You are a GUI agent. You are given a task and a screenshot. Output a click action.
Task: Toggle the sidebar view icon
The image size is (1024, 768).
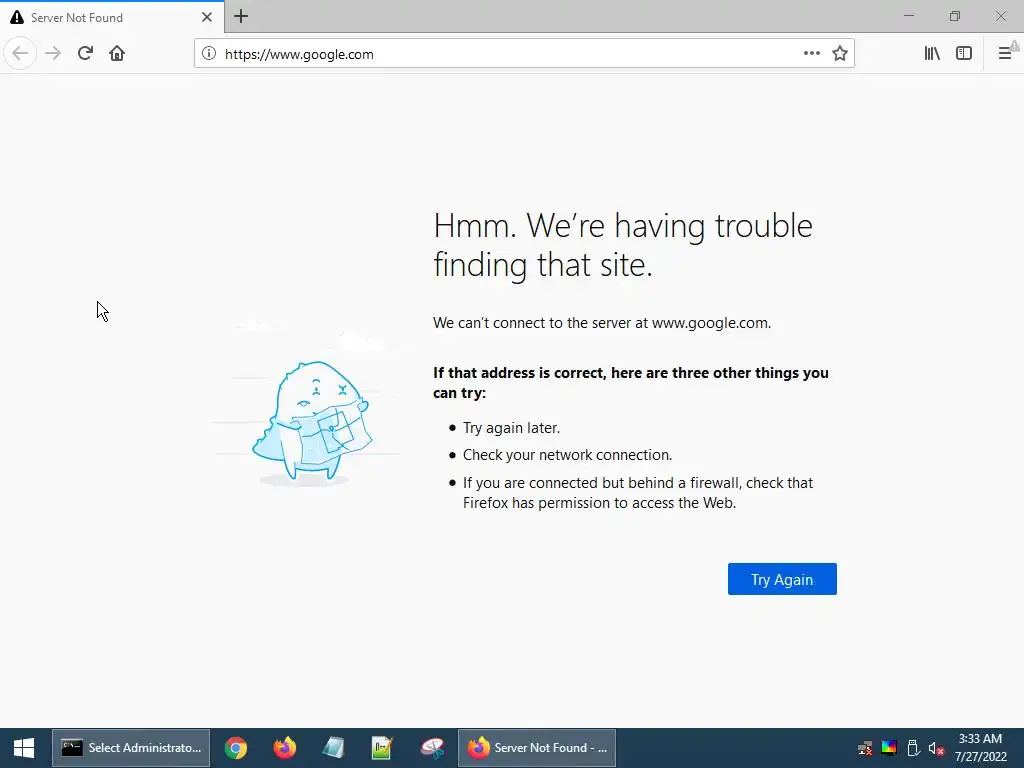tap(964, 54)
